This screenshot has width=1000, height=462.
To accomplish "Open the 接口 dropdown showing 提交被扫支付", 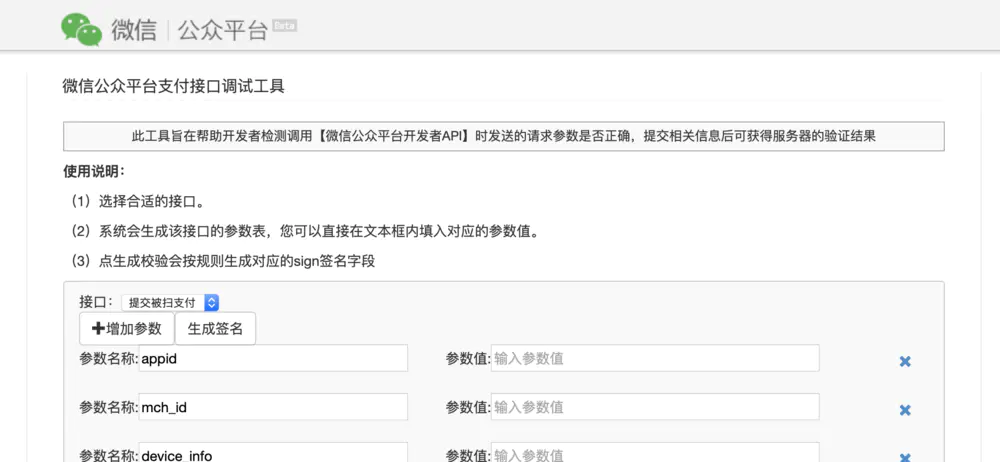I will [x=170, y=302].
